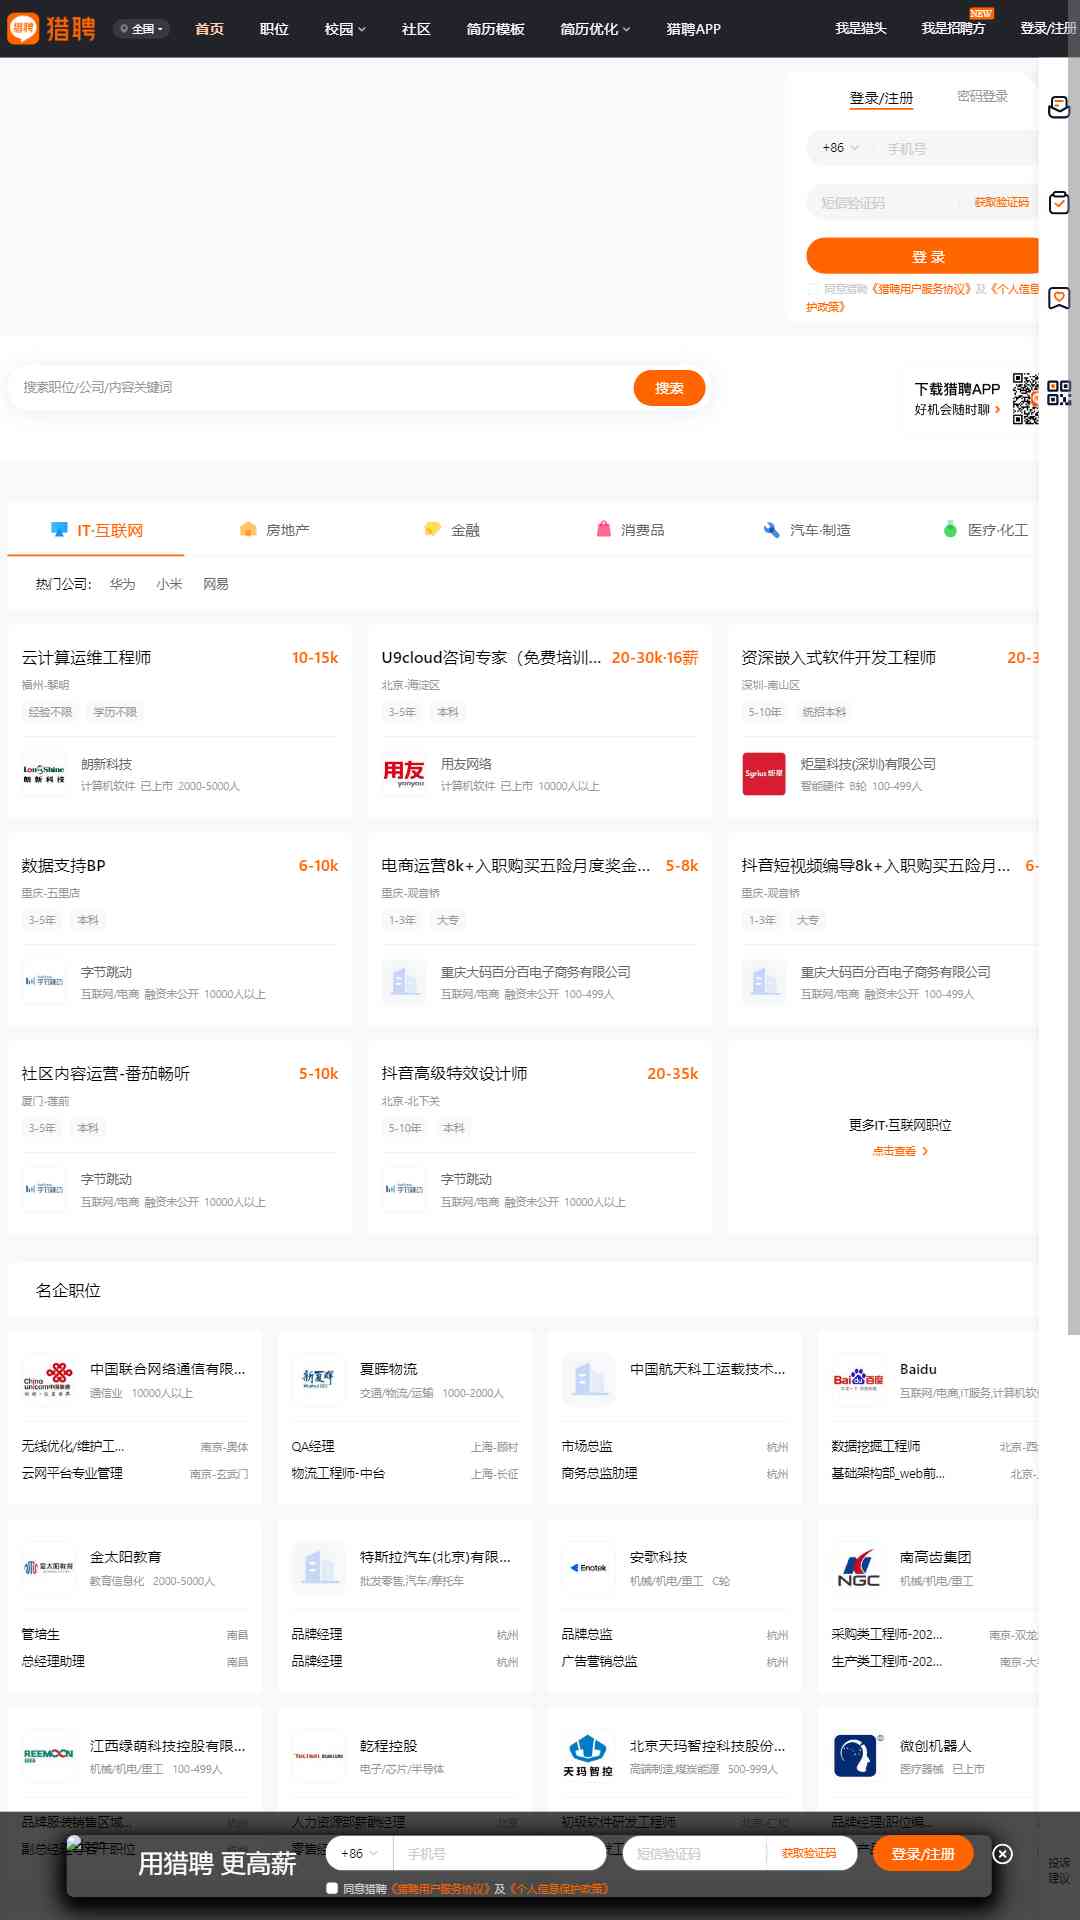Open 我是猎头 in the header

[861, 28]
